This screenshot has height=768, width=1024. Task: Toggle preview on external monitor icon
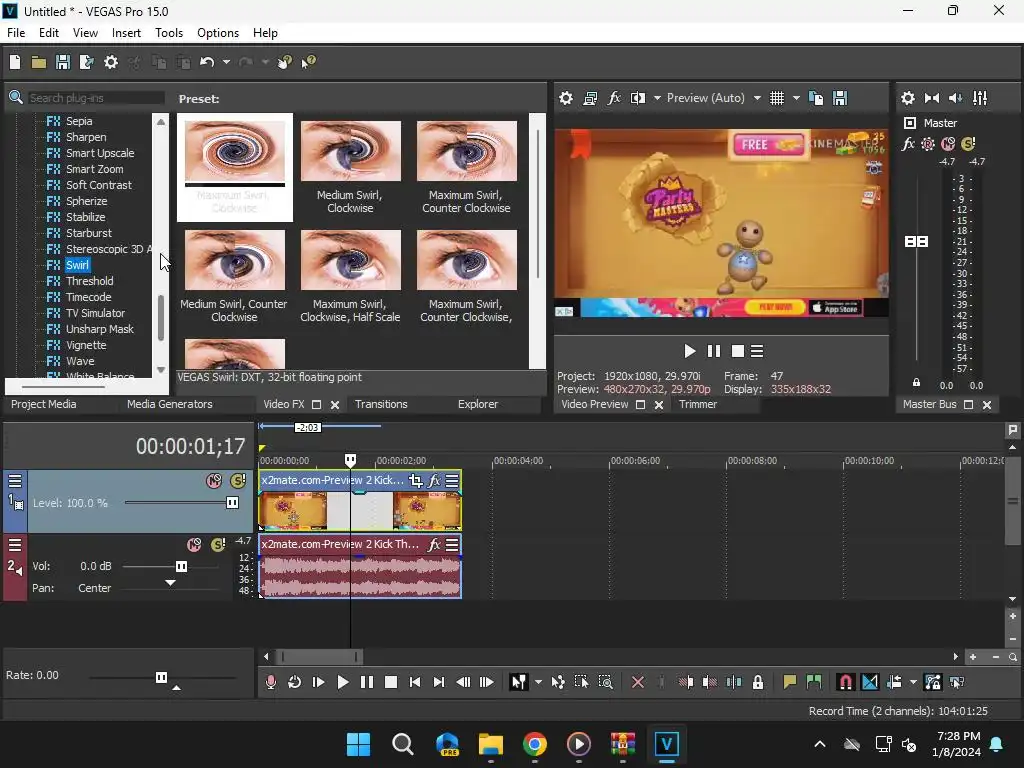tap(590, 98)
